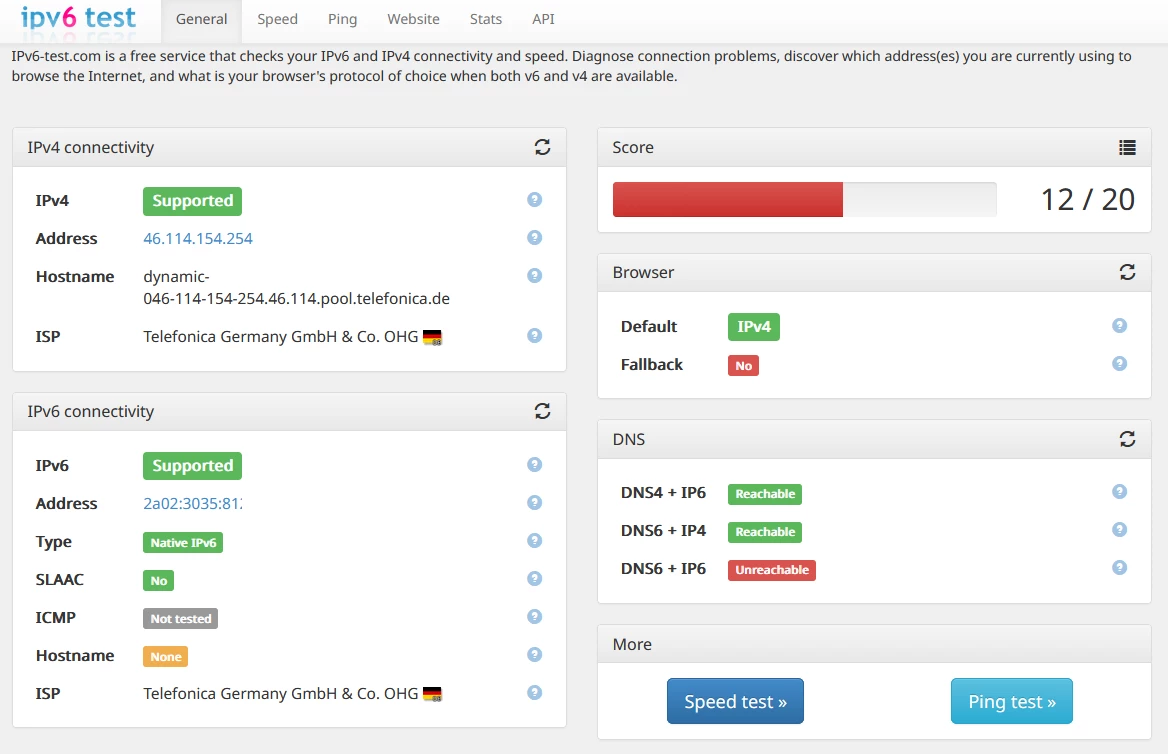Viewport: 1168px width, 754px height.
Task: Switch to the Ping tab
Action: (342, 19)
